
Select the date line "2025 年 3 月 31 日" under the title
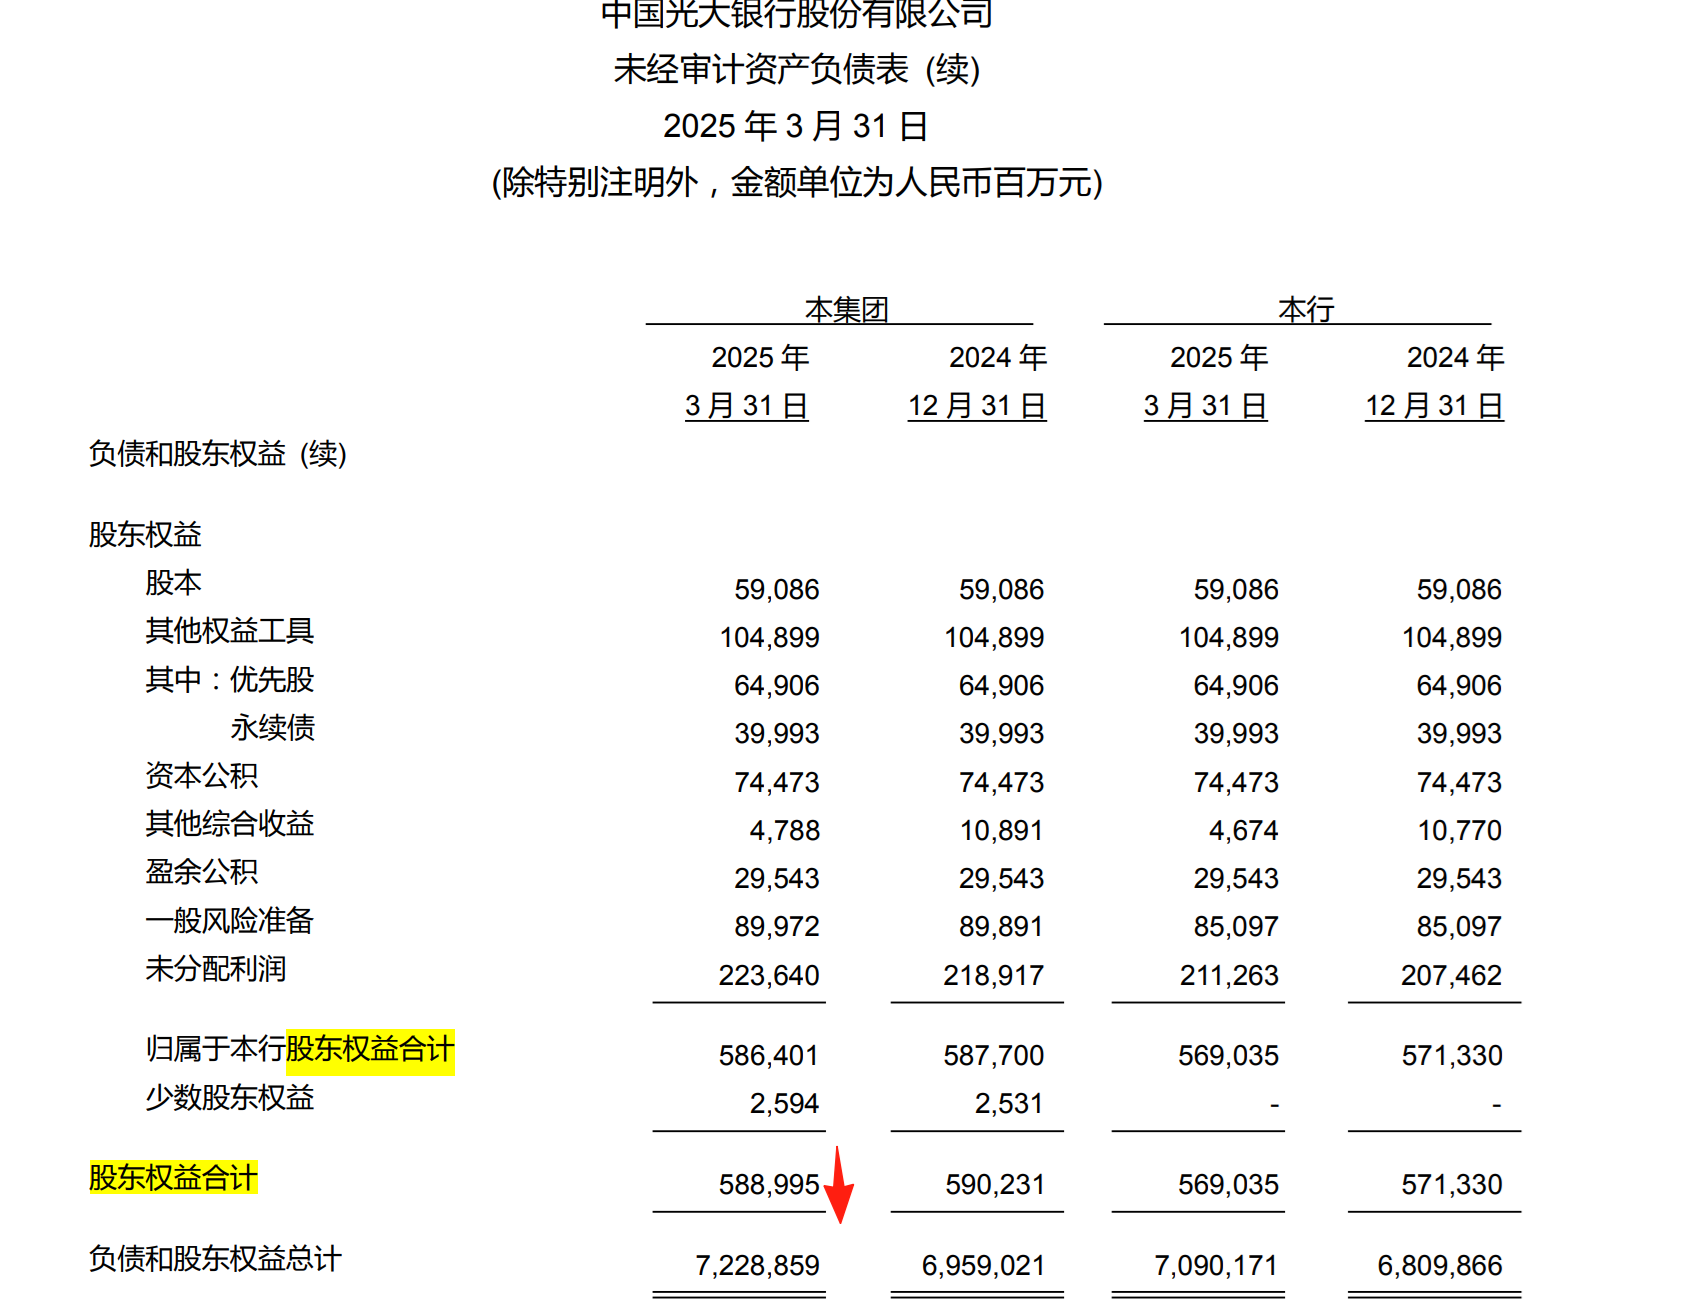pos(796,126)
